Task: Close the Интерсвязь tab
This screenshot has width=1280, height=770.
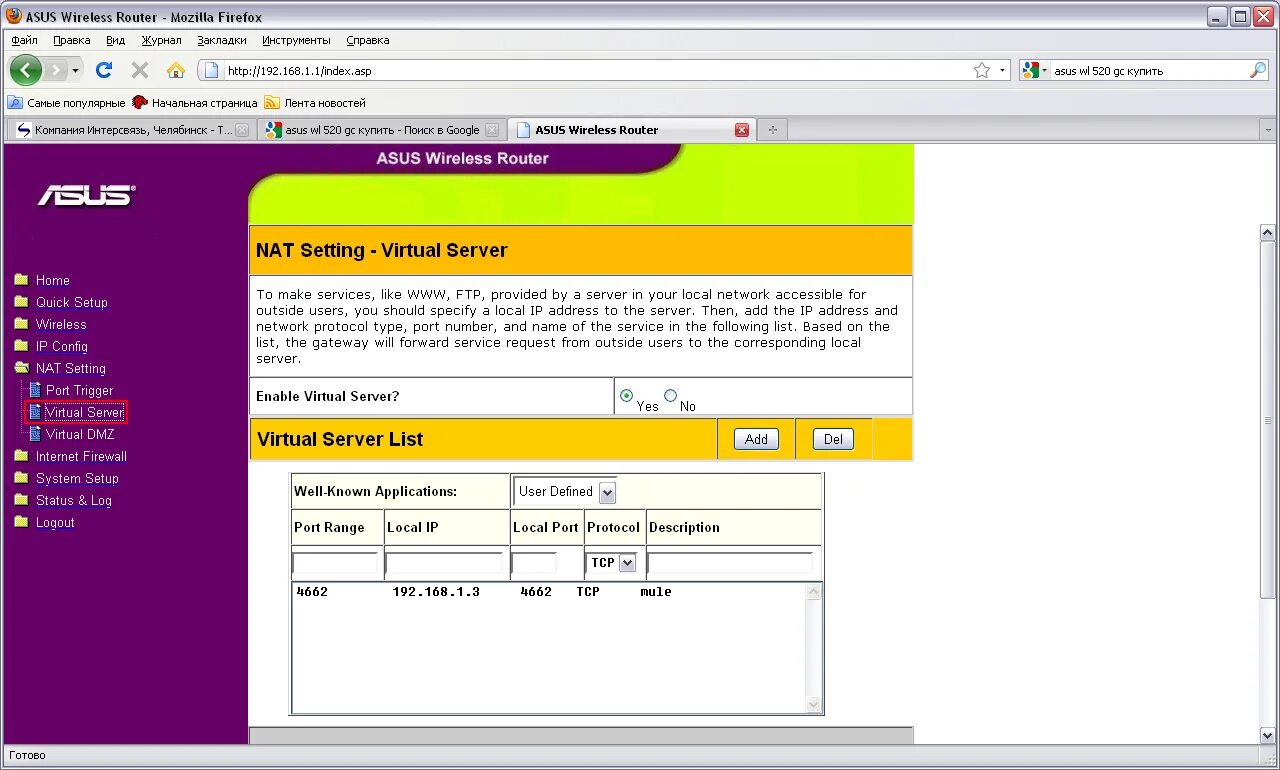Action: pyautogui.click(x=241, y=130)
